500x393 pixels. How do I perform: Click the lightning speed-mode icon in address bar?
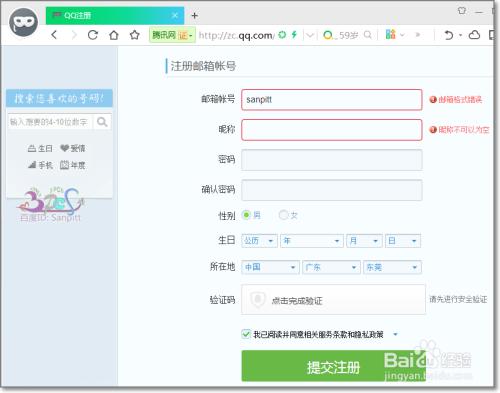[x=294, y=34]
